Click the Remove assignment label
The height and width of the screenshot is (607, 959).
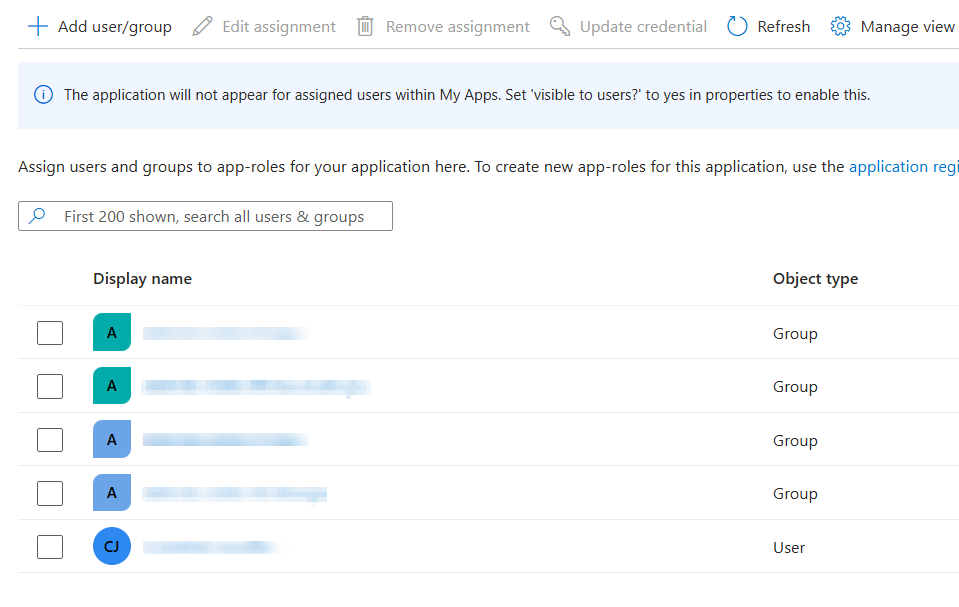[457, 27]
